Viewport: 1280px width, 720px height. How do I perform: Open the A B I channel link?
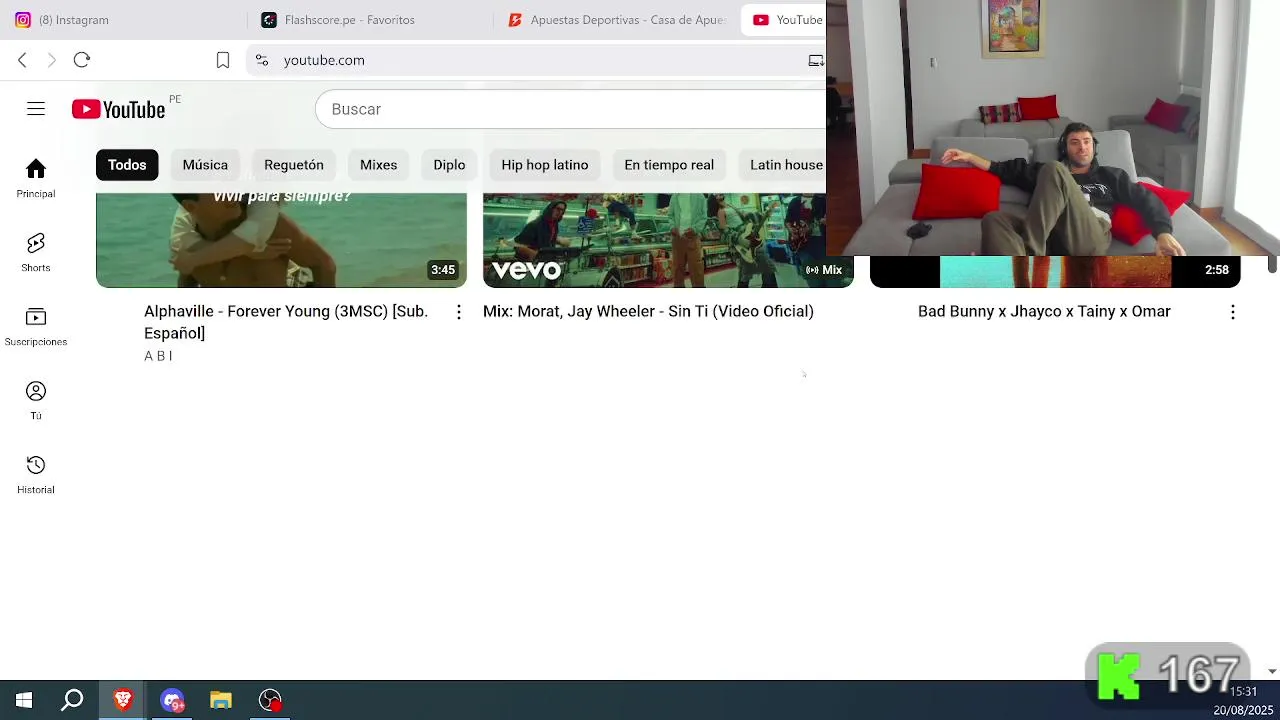click(158, 356)
